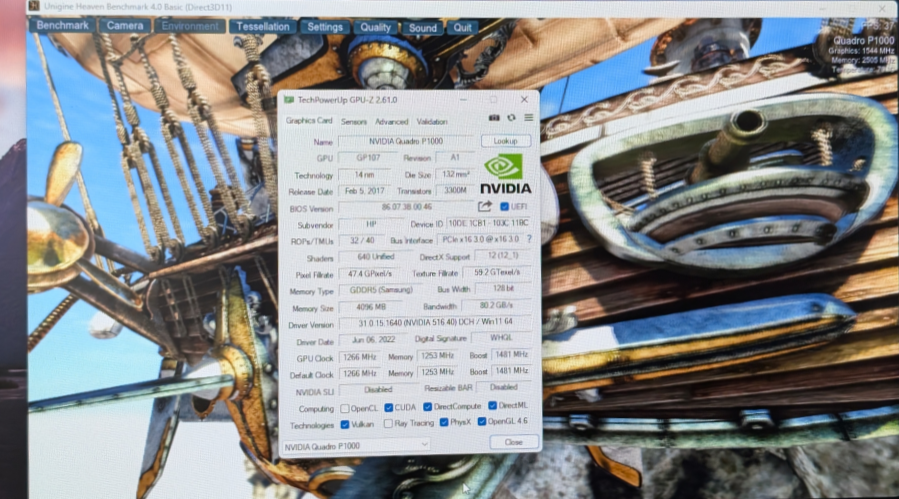Screen dimensions: 899x499
Task: Toggle the OpenCL checkbox
Action: [x=345, y=408]
